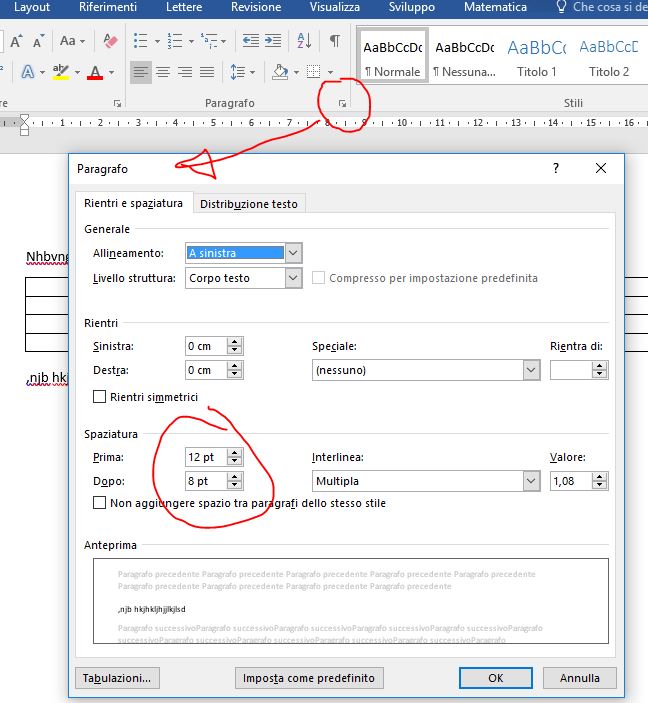Open the Paragrafo group dialog launcher
Viewport: 648px width, 703px height.
(342, 104)
